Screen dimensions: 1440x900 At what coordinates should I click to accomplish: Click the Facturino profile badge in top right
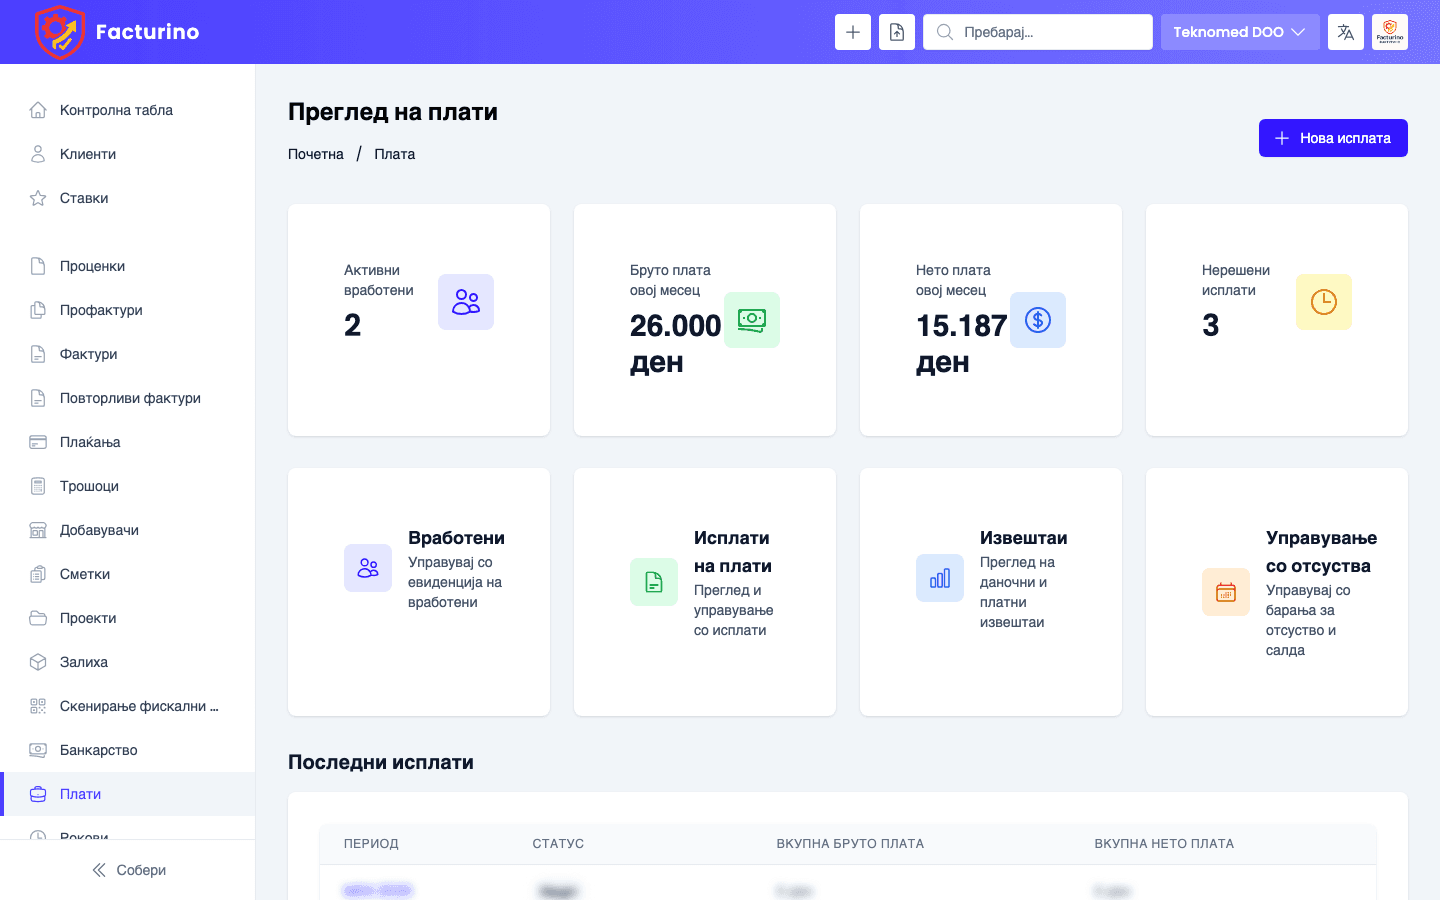pos(1390,31)
